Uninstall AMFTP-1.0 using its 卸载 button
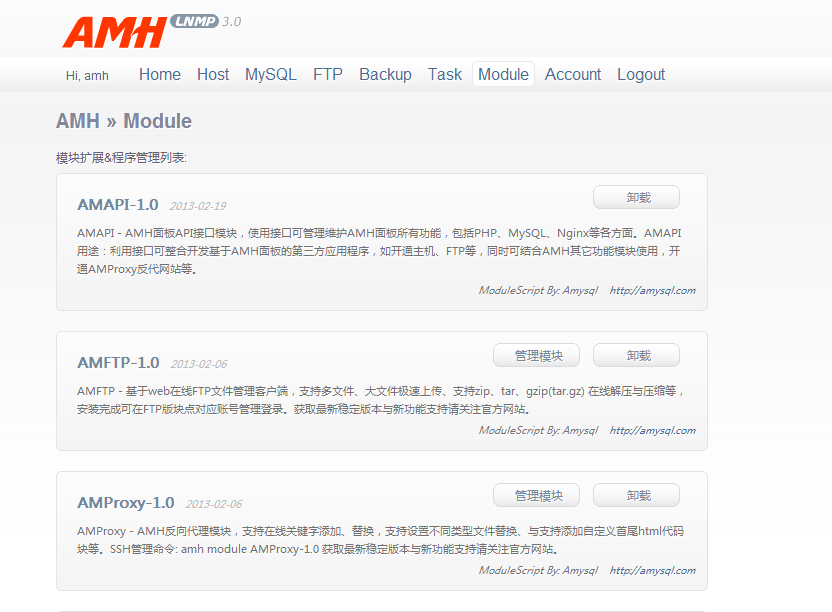The width and height of the screenshot is (832, 612). click(636, 355)
